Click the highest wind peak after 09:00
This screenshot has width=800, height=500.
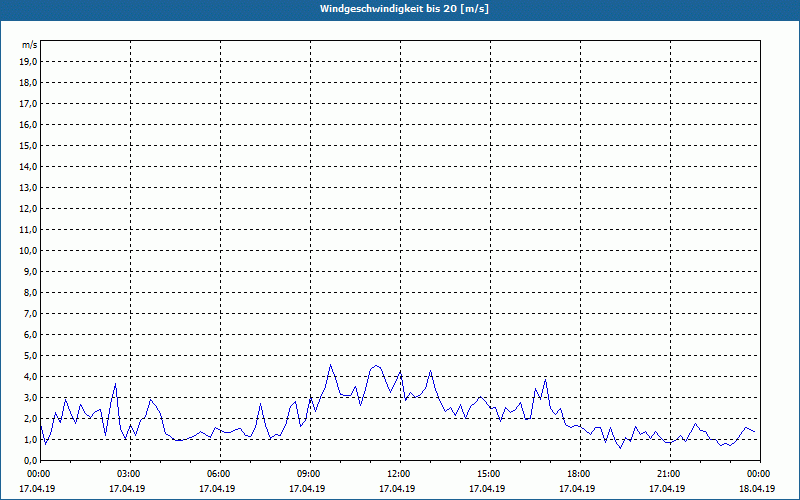click(x=331, y=364)
